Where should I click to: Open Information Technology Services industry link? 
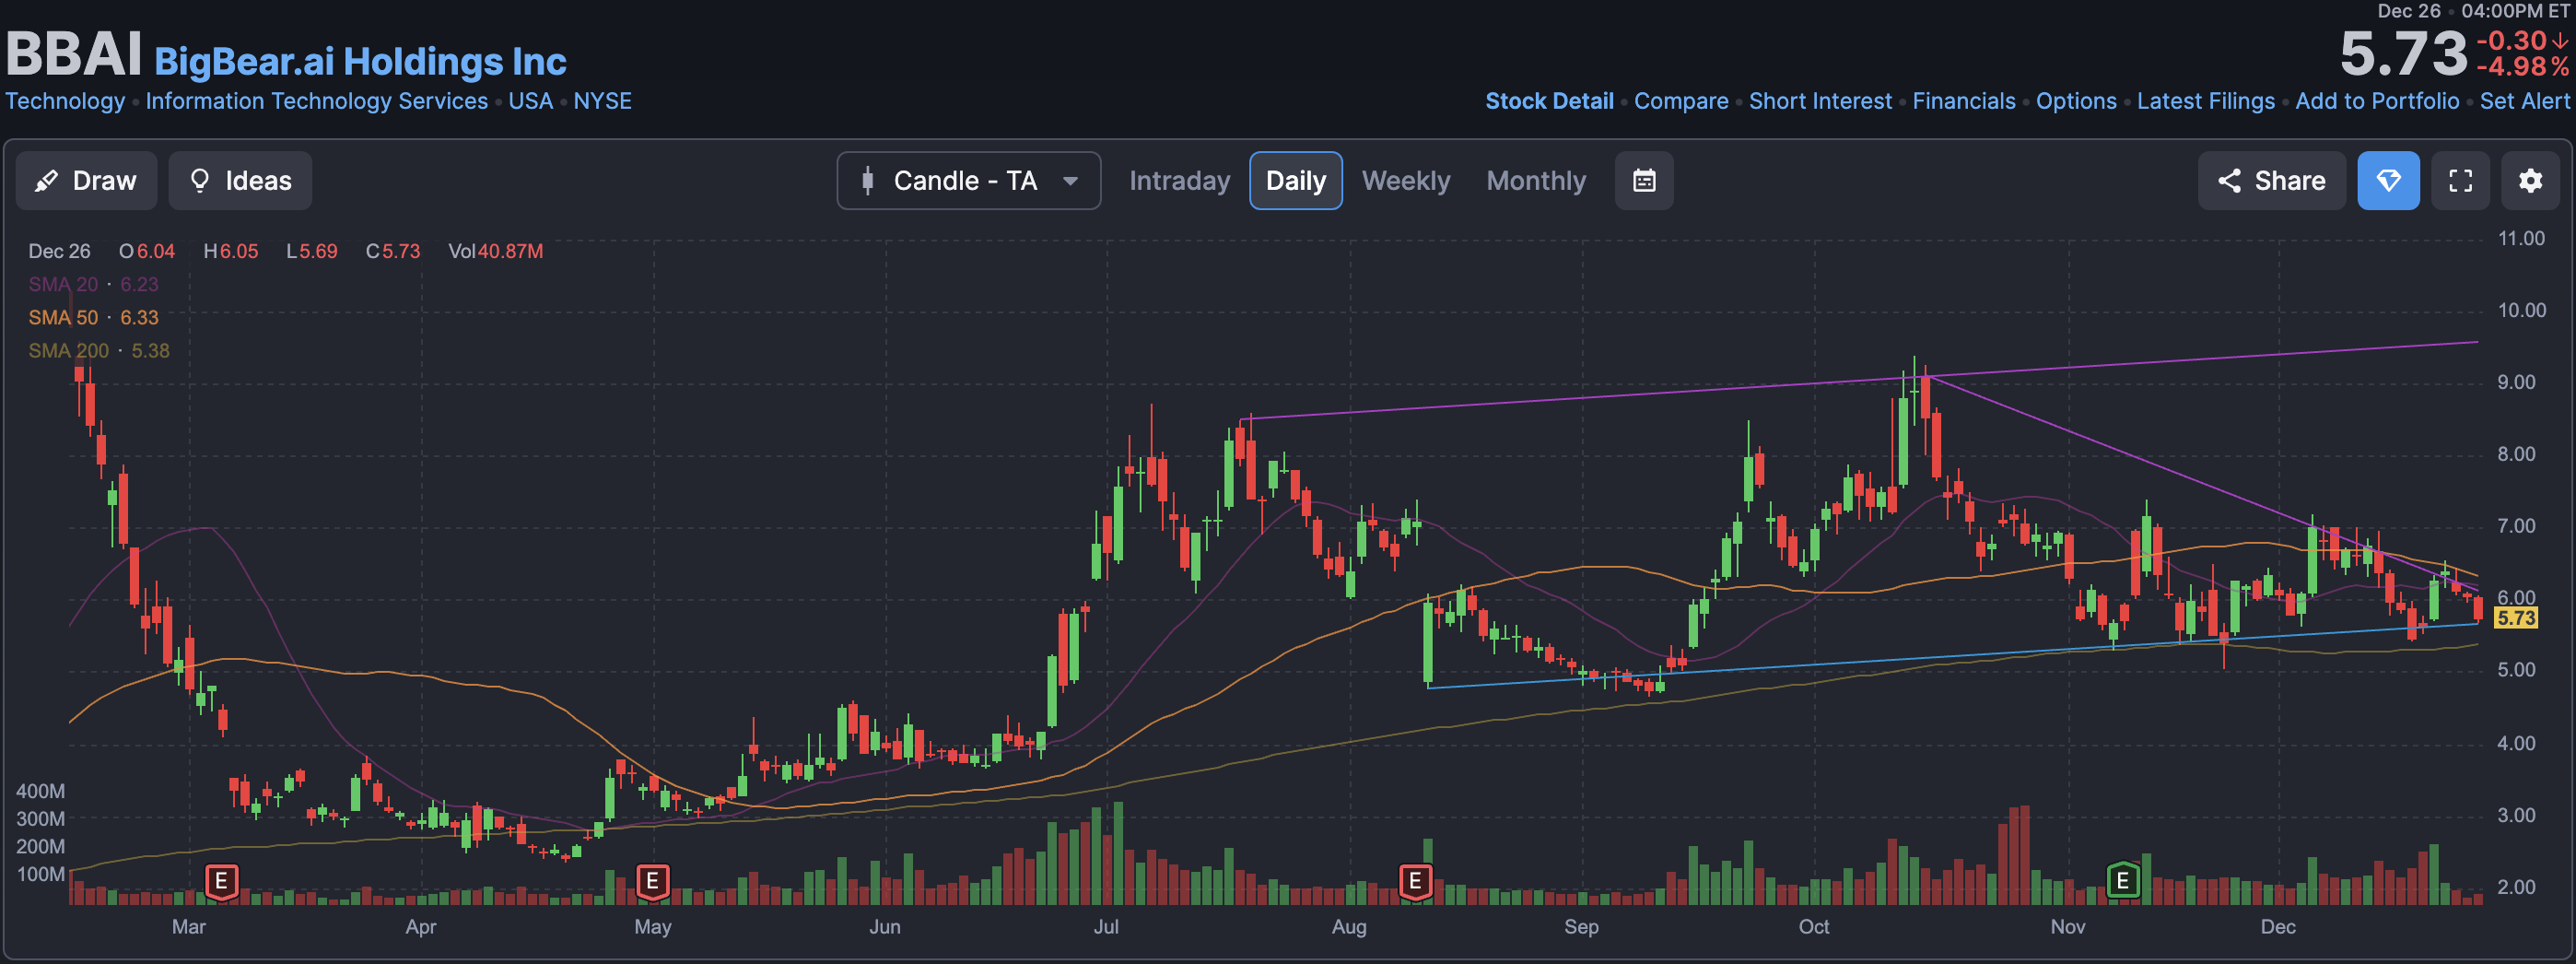[317, 101]
